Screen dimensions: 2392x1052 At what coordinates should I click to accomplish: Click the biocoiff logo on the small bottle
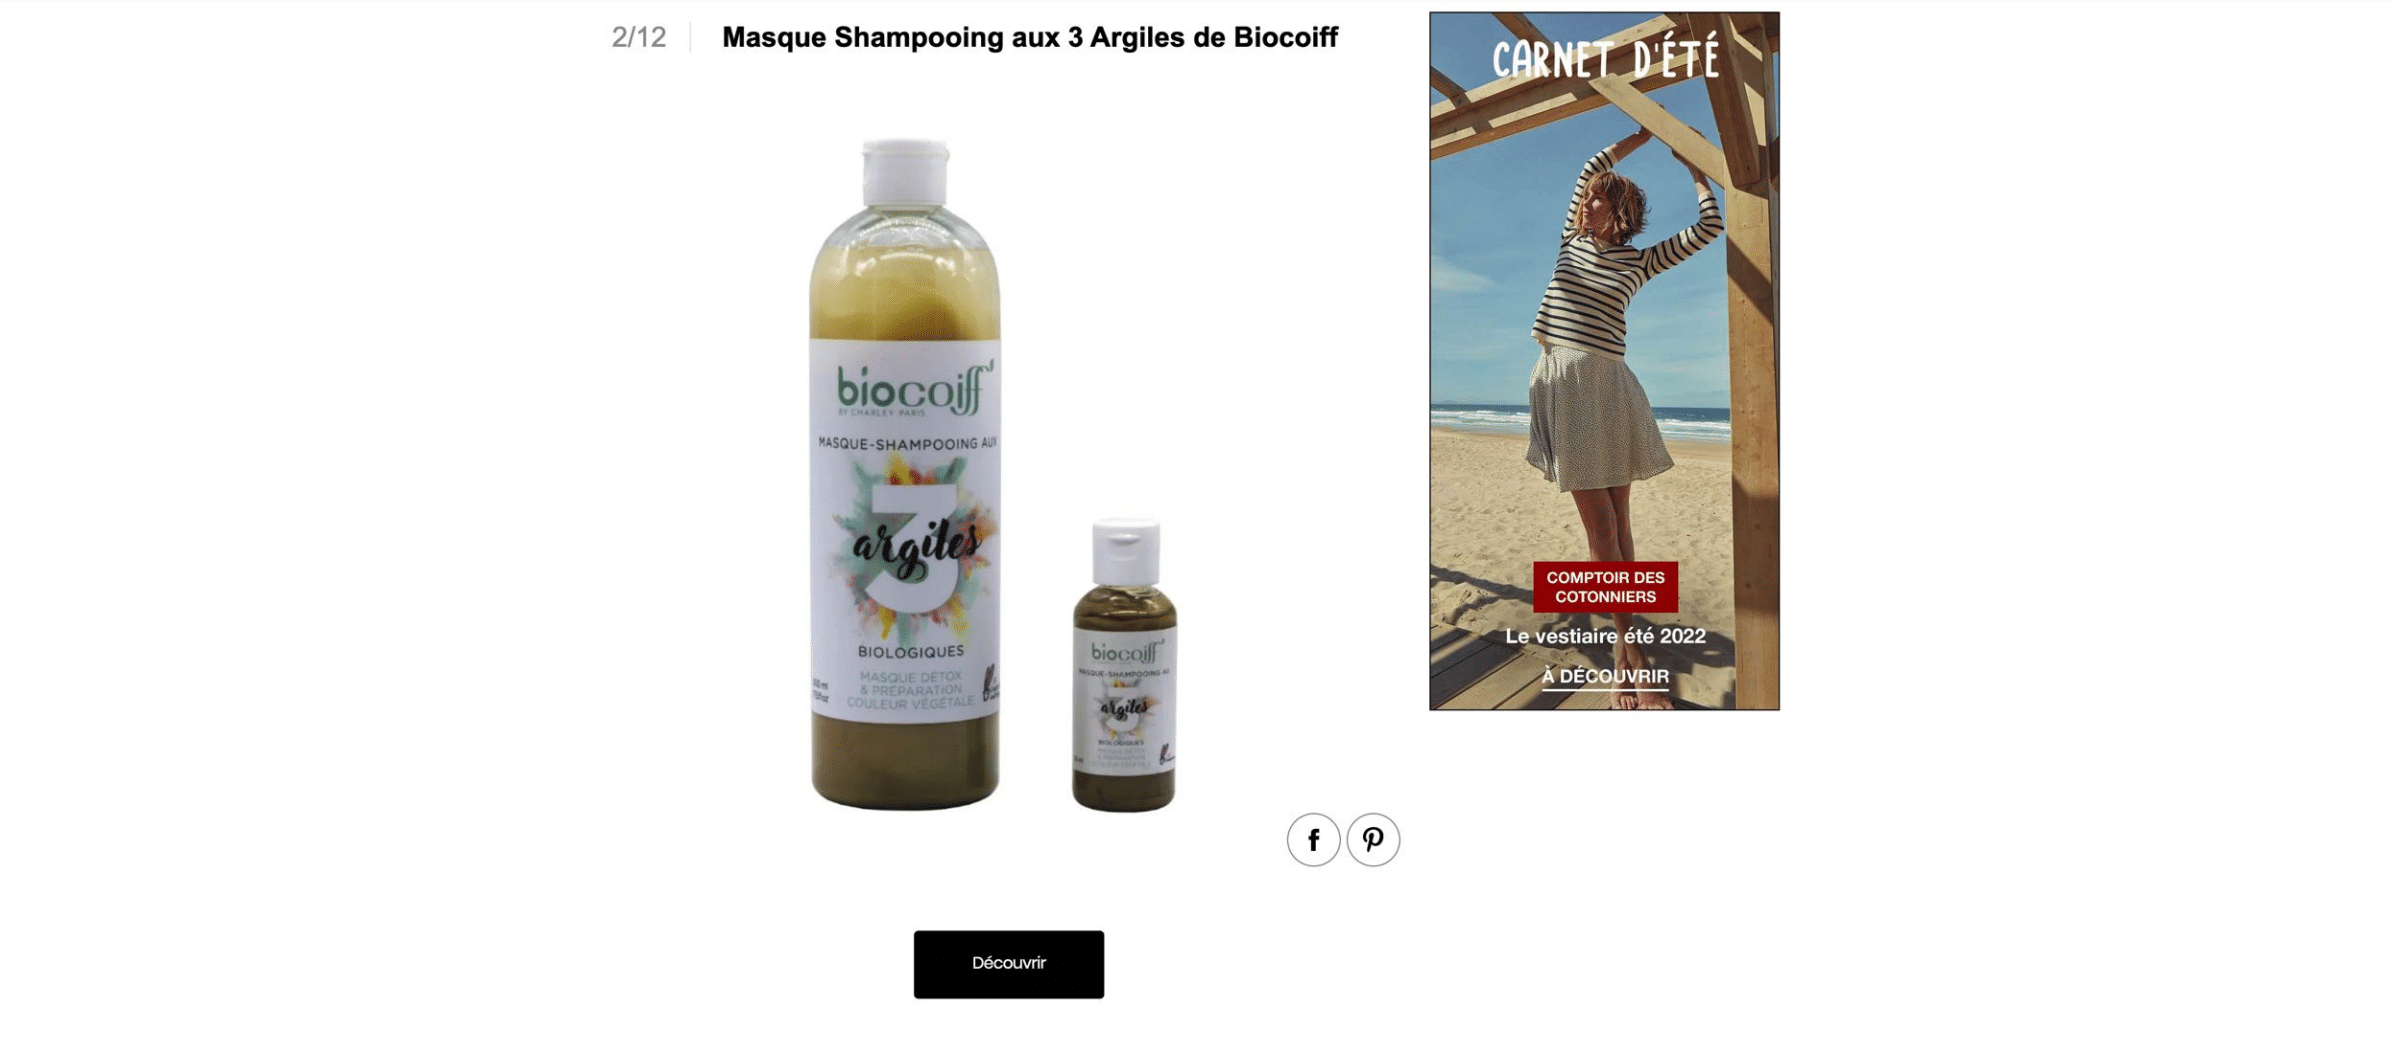(1126, 653)
